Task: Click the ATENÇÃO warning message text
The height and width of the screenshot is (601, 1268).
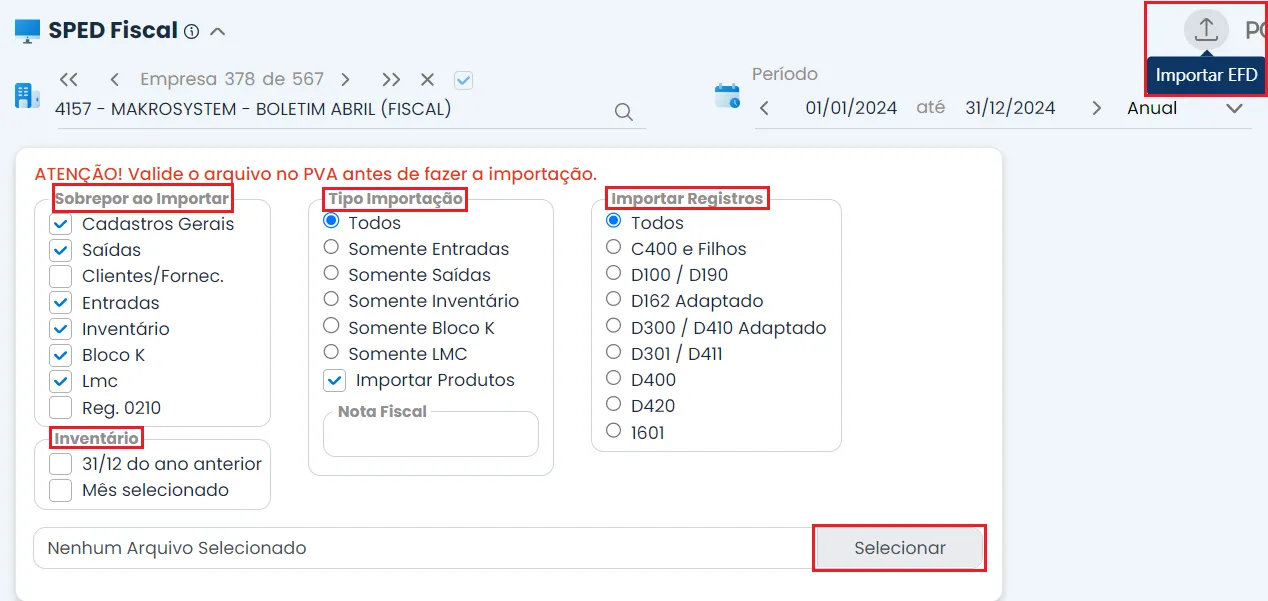Action: point(315,174)
